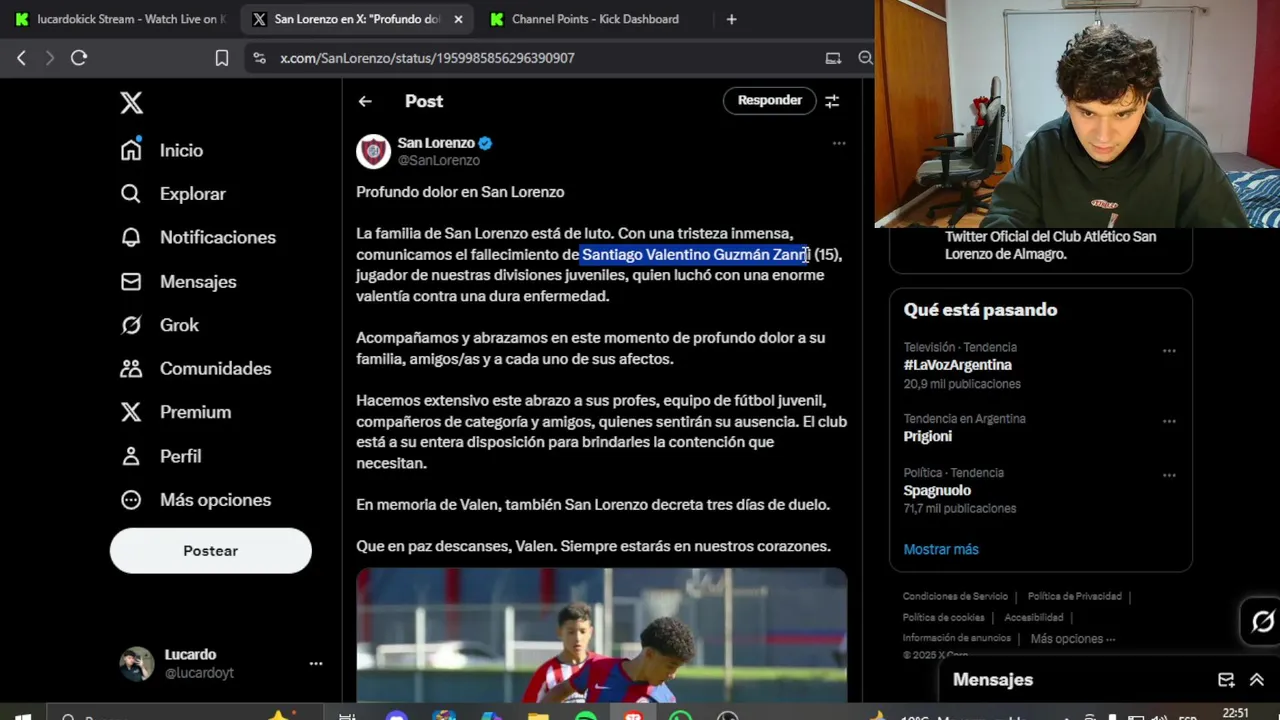Image resolution: width=1280 pixels, height=720 pixels.
Task: Open Premium in the sidebar
Action: tap(176, 412)
